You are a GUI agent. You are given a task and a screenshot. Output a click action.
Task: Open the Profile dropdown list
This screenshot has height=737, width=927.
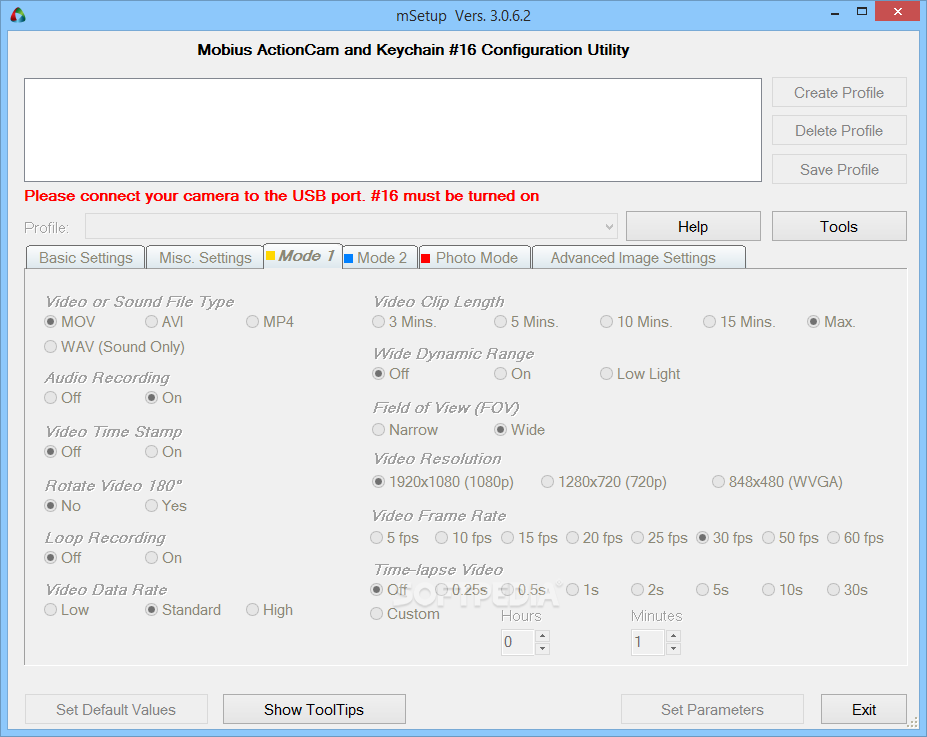point(351,227)
